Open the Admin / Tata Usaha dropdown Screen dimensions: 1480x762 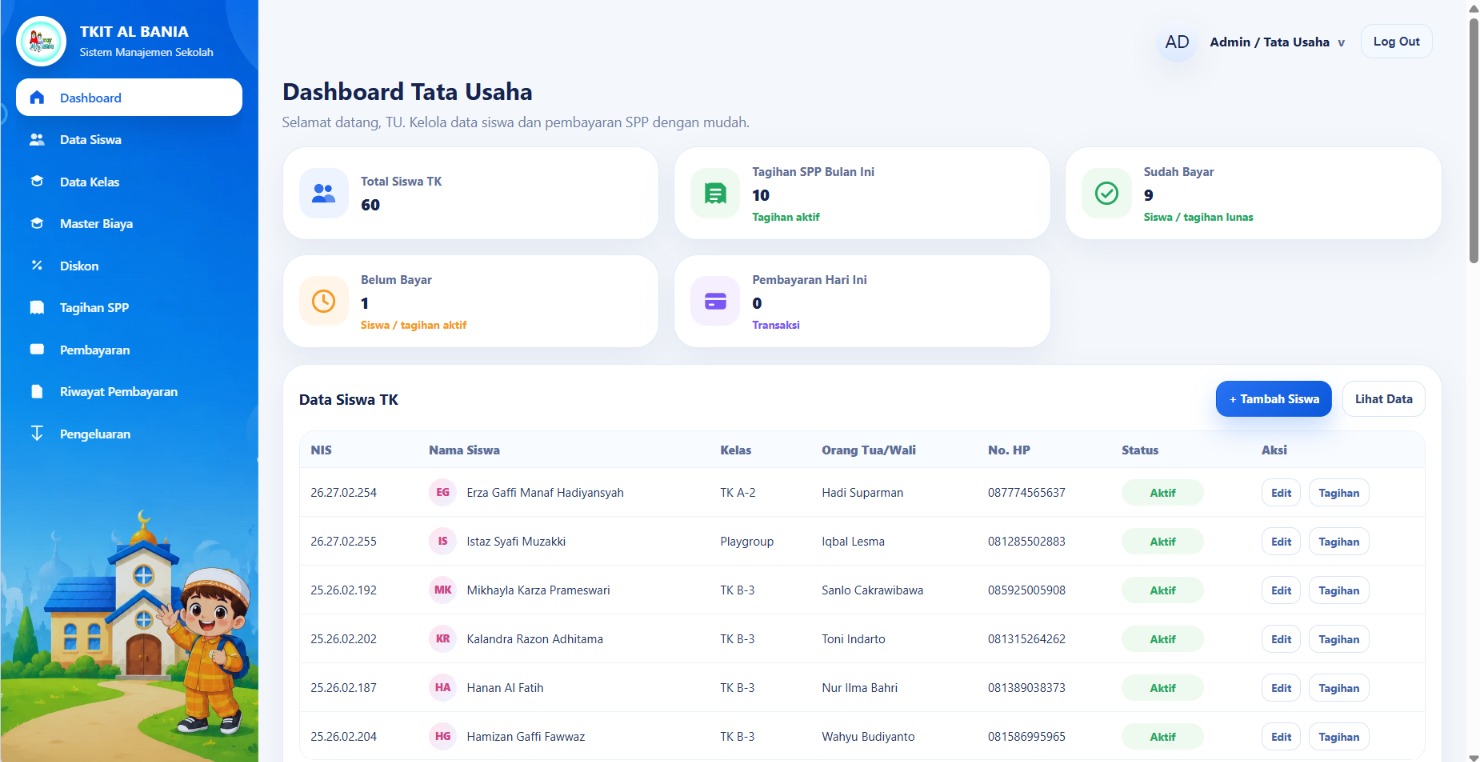click(1277, 42)
